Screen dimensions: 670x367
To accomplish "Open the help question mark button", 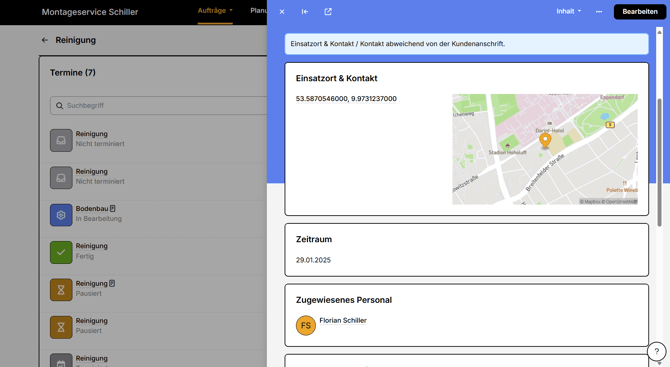I will point(656,352).
